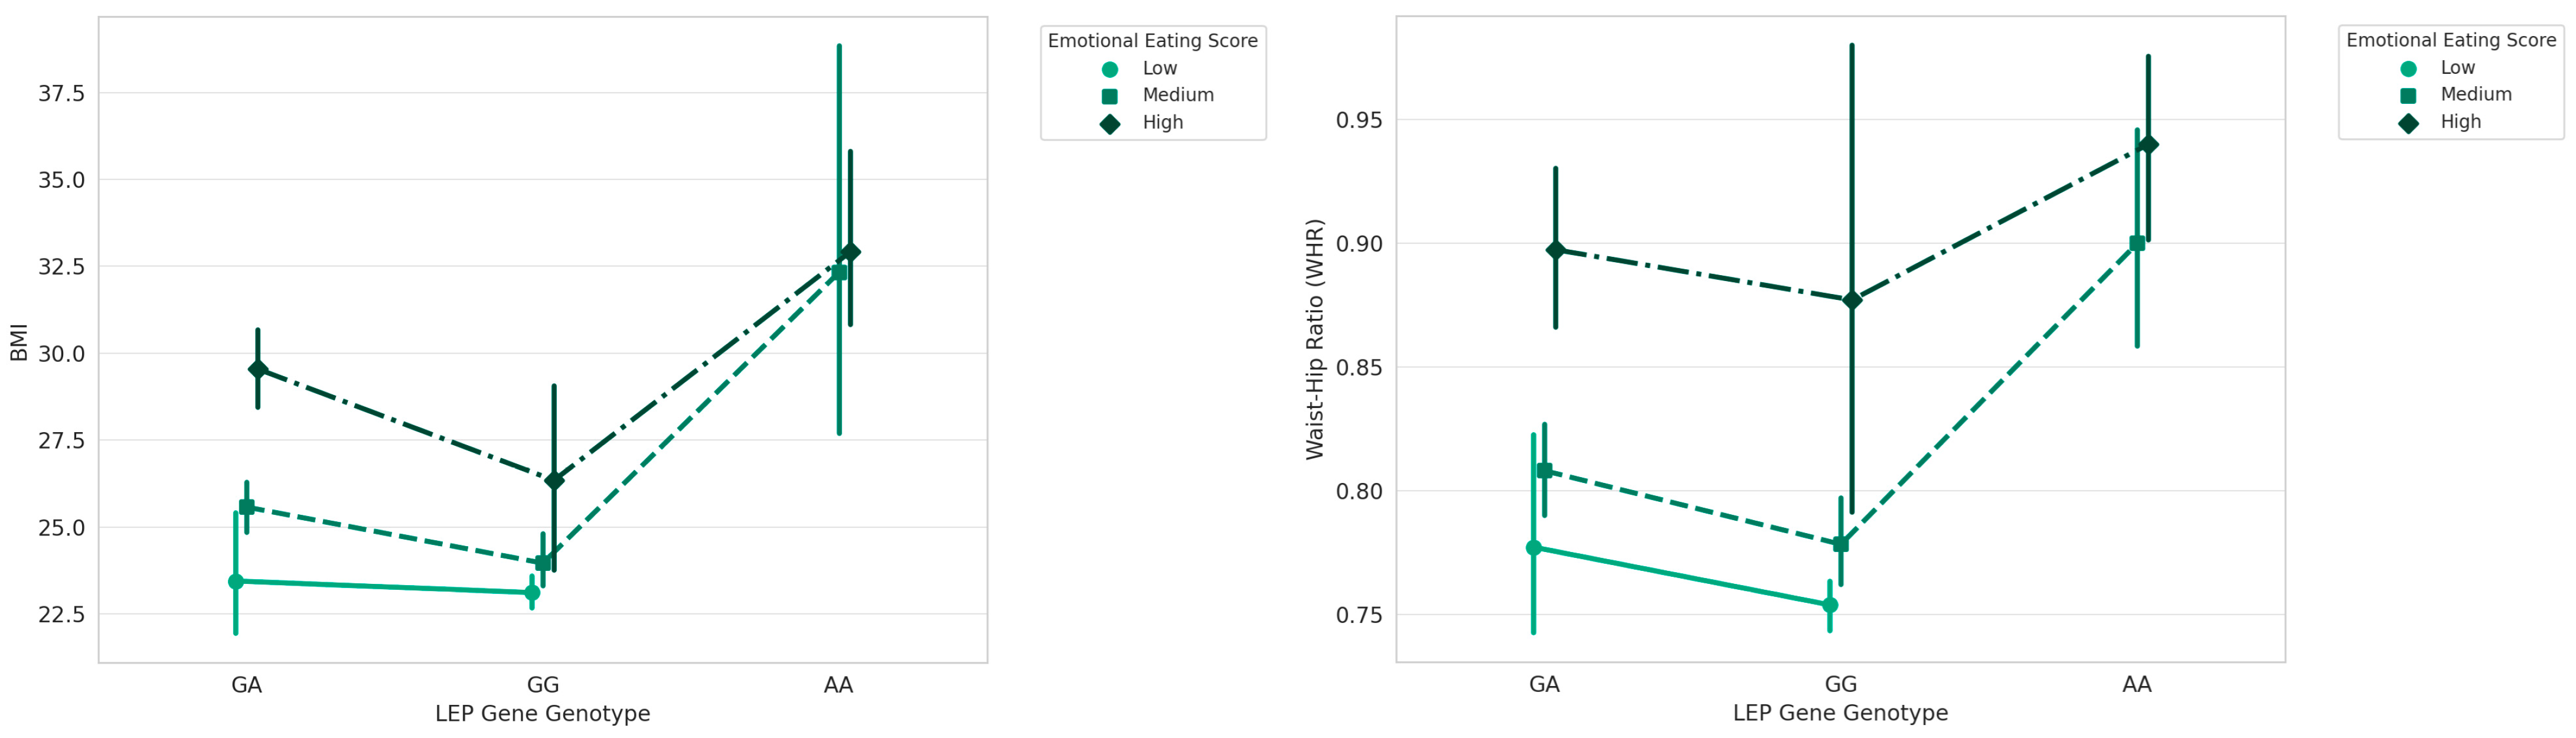This screenshot has height=738, width=2576.
Task: Click the Emotional Eating Score title in the BMI chart legend
Action: 1152,41
